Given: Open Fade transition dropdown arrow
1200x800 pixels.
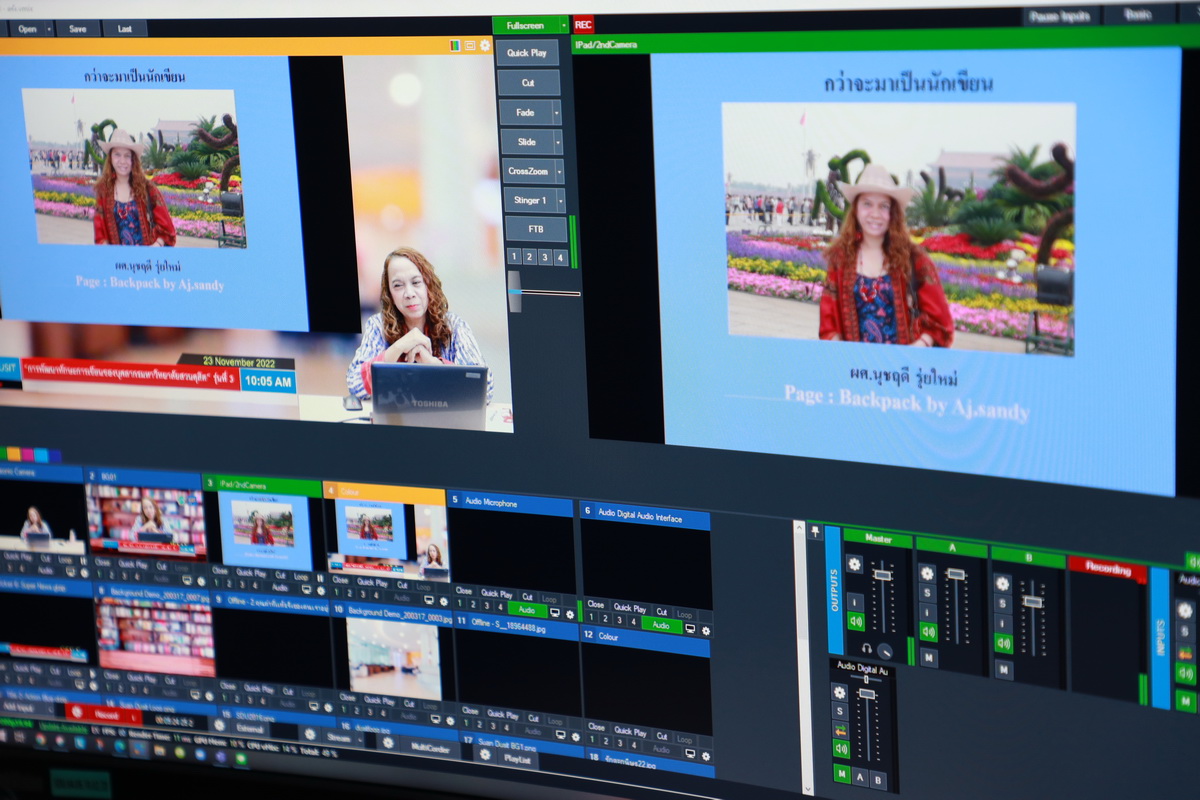Looking at the screenshot, I should pos(557,112).
